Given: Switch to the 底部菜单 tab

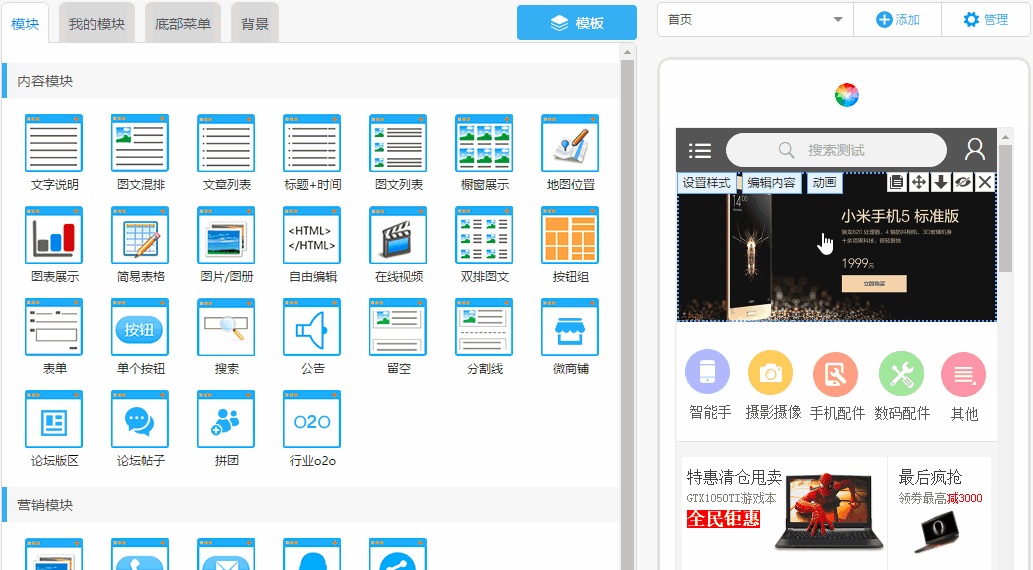Looking at the screenshot, I should pos(183,23).
